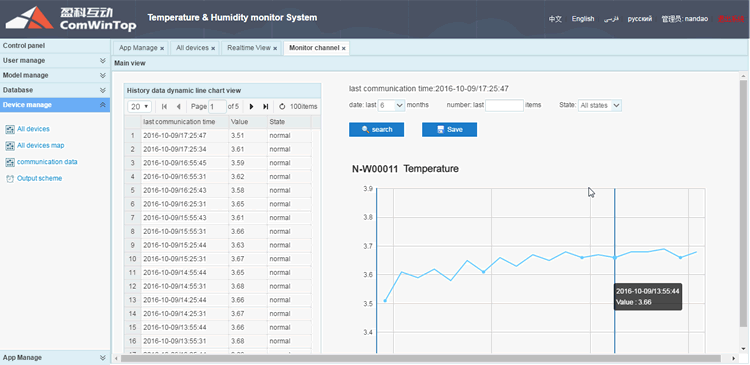Click the Output scheme sidebar icon
Image resolution: width=750 pixels, height=365 pixels.
[x=10, y=179]
